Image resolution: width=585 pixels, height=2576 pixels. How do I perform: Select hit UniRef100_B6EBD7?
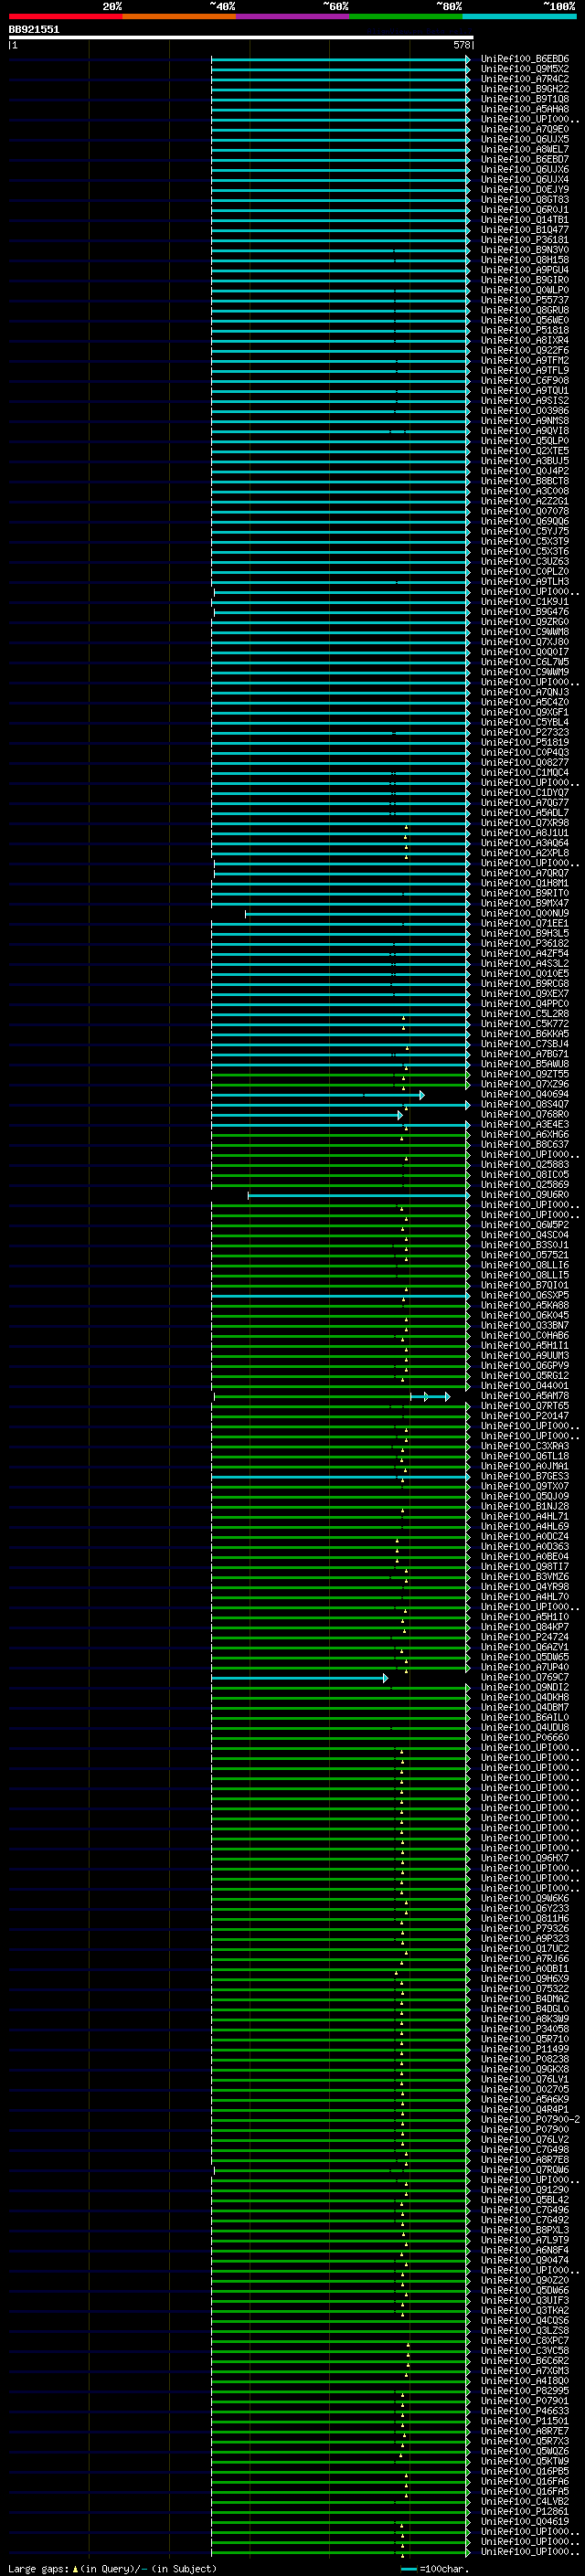tap(524, 159)
